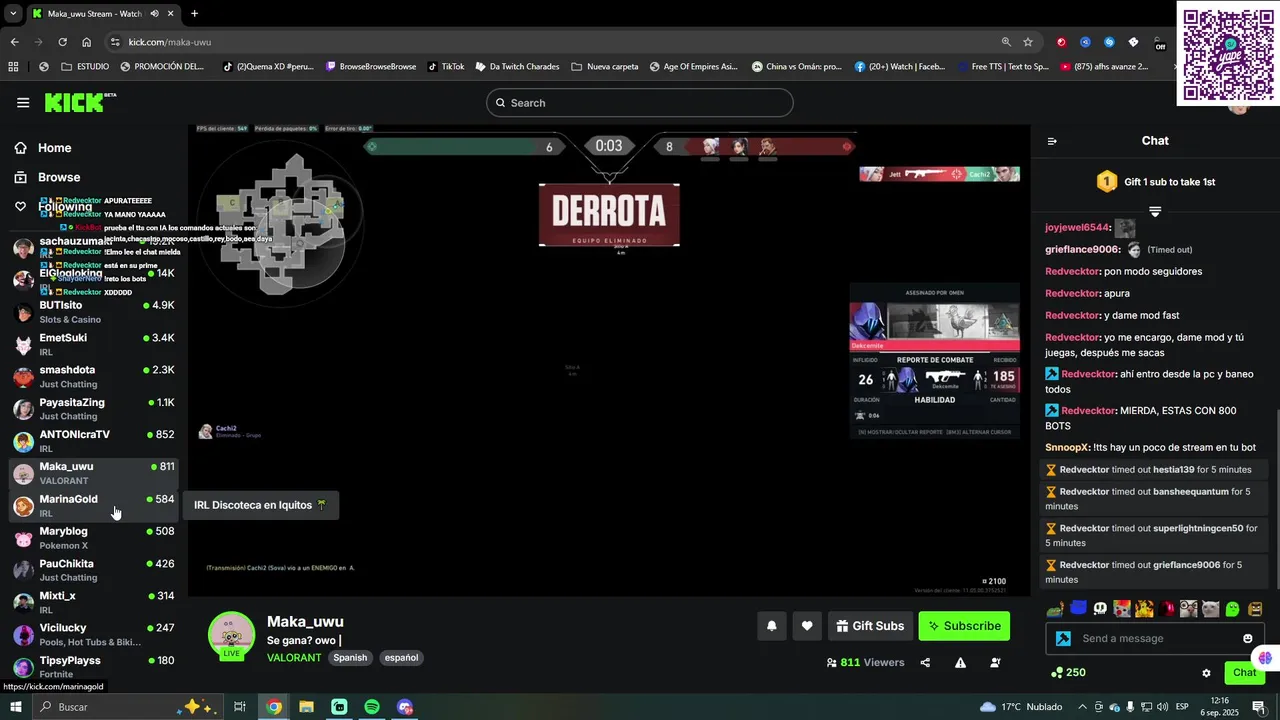Follow the channel with the heart button

807,626
